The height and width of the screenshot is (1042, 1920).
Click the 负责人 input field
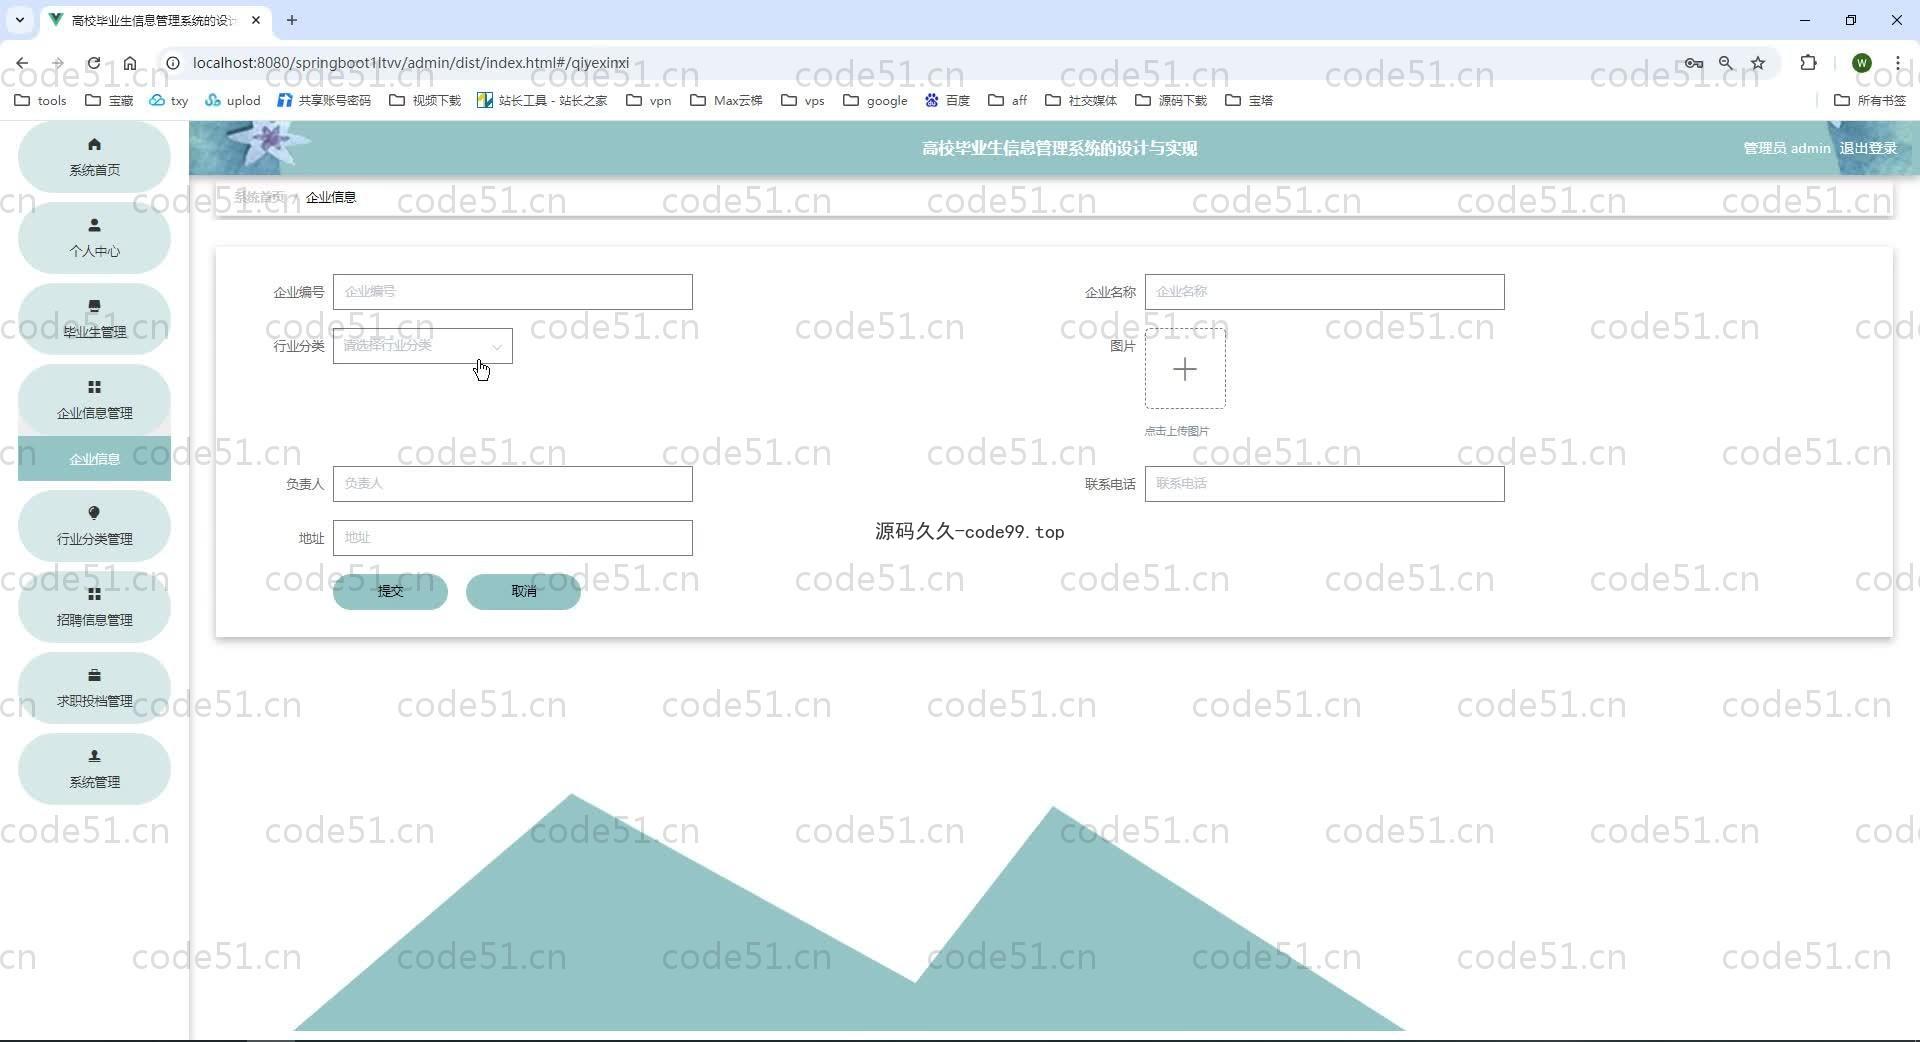click(x=512, y=484)
